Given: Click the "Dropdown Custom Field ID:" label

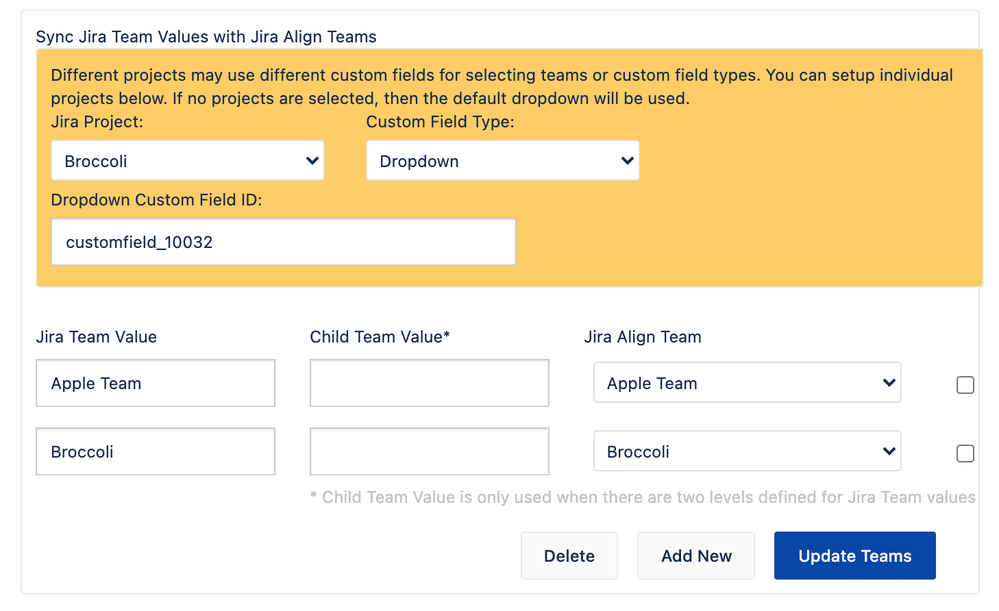Looking at the screenshot, I should [x=156, y=200].
